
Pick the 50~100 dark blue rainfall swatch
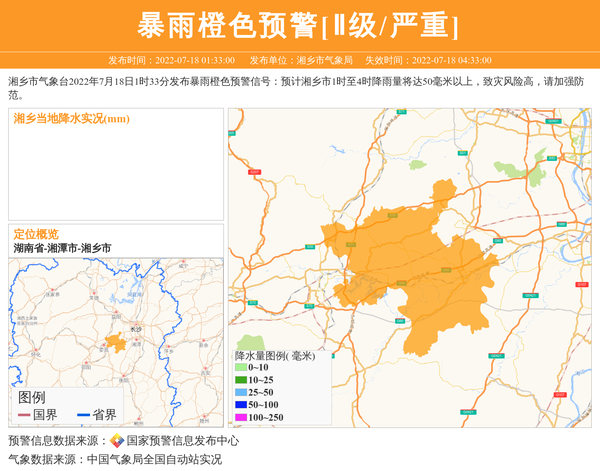pos(240,404)
